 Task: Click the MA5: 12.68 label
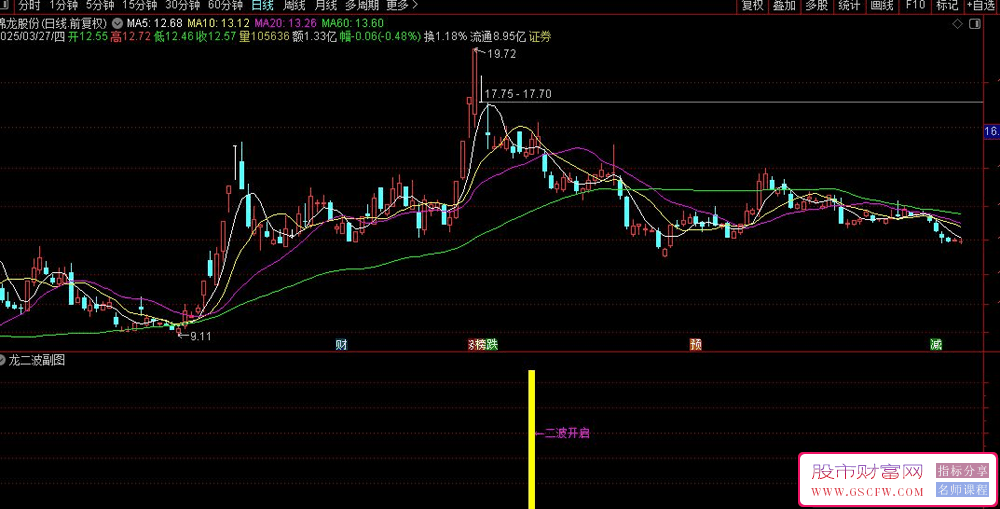tap(154, 23)
